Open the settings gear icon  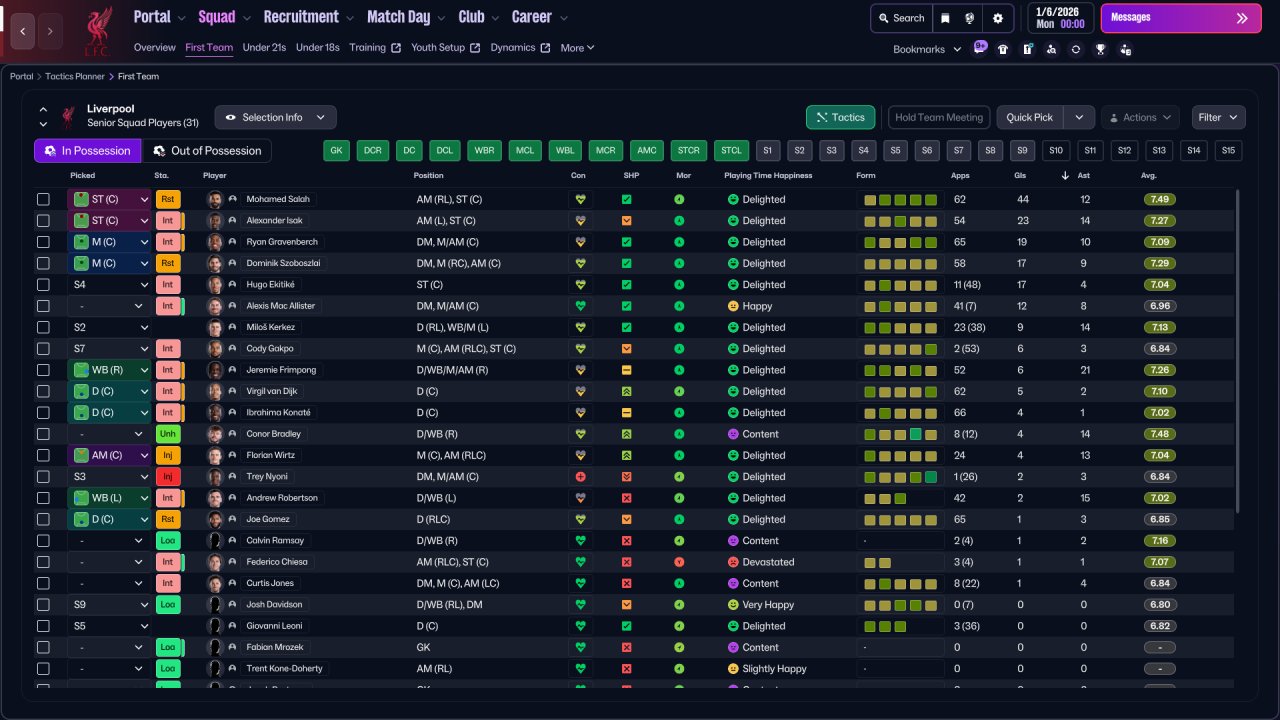click(998, 18)
